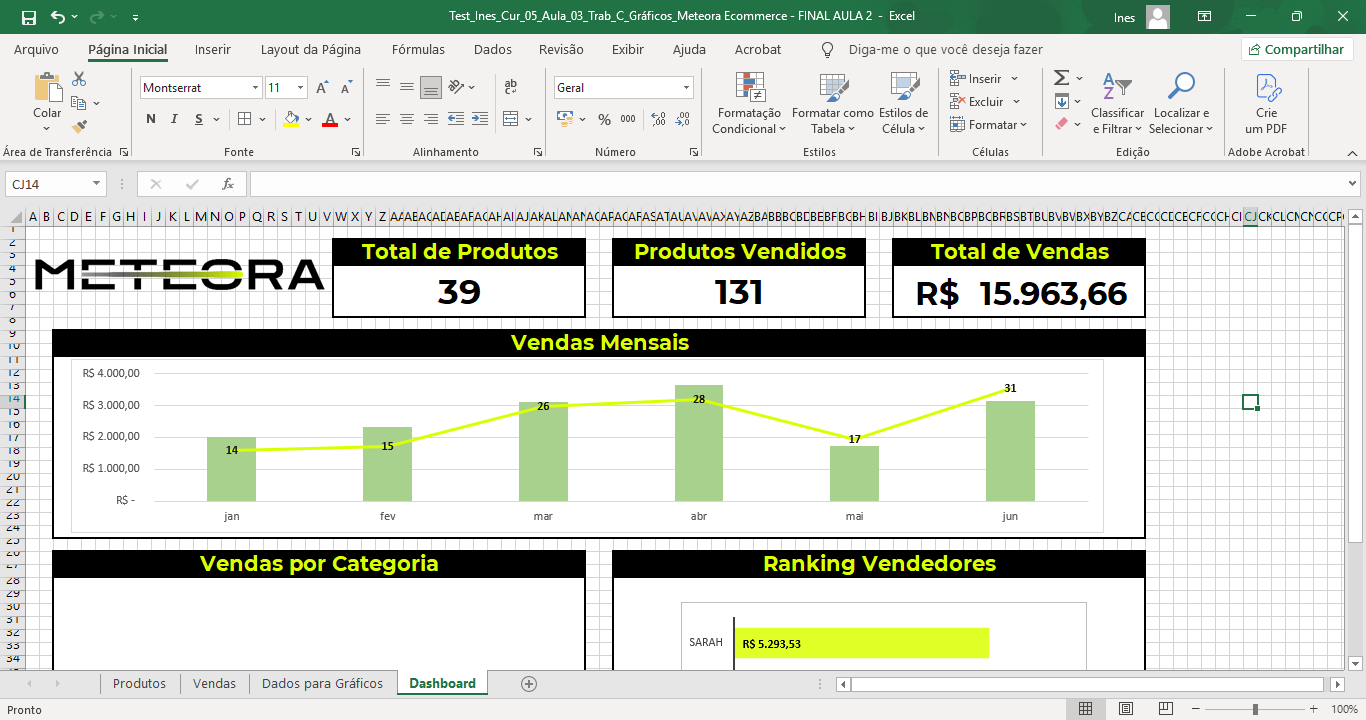Click the Colar paste clipboard icon
The image size is (1366, 720).
47,88
